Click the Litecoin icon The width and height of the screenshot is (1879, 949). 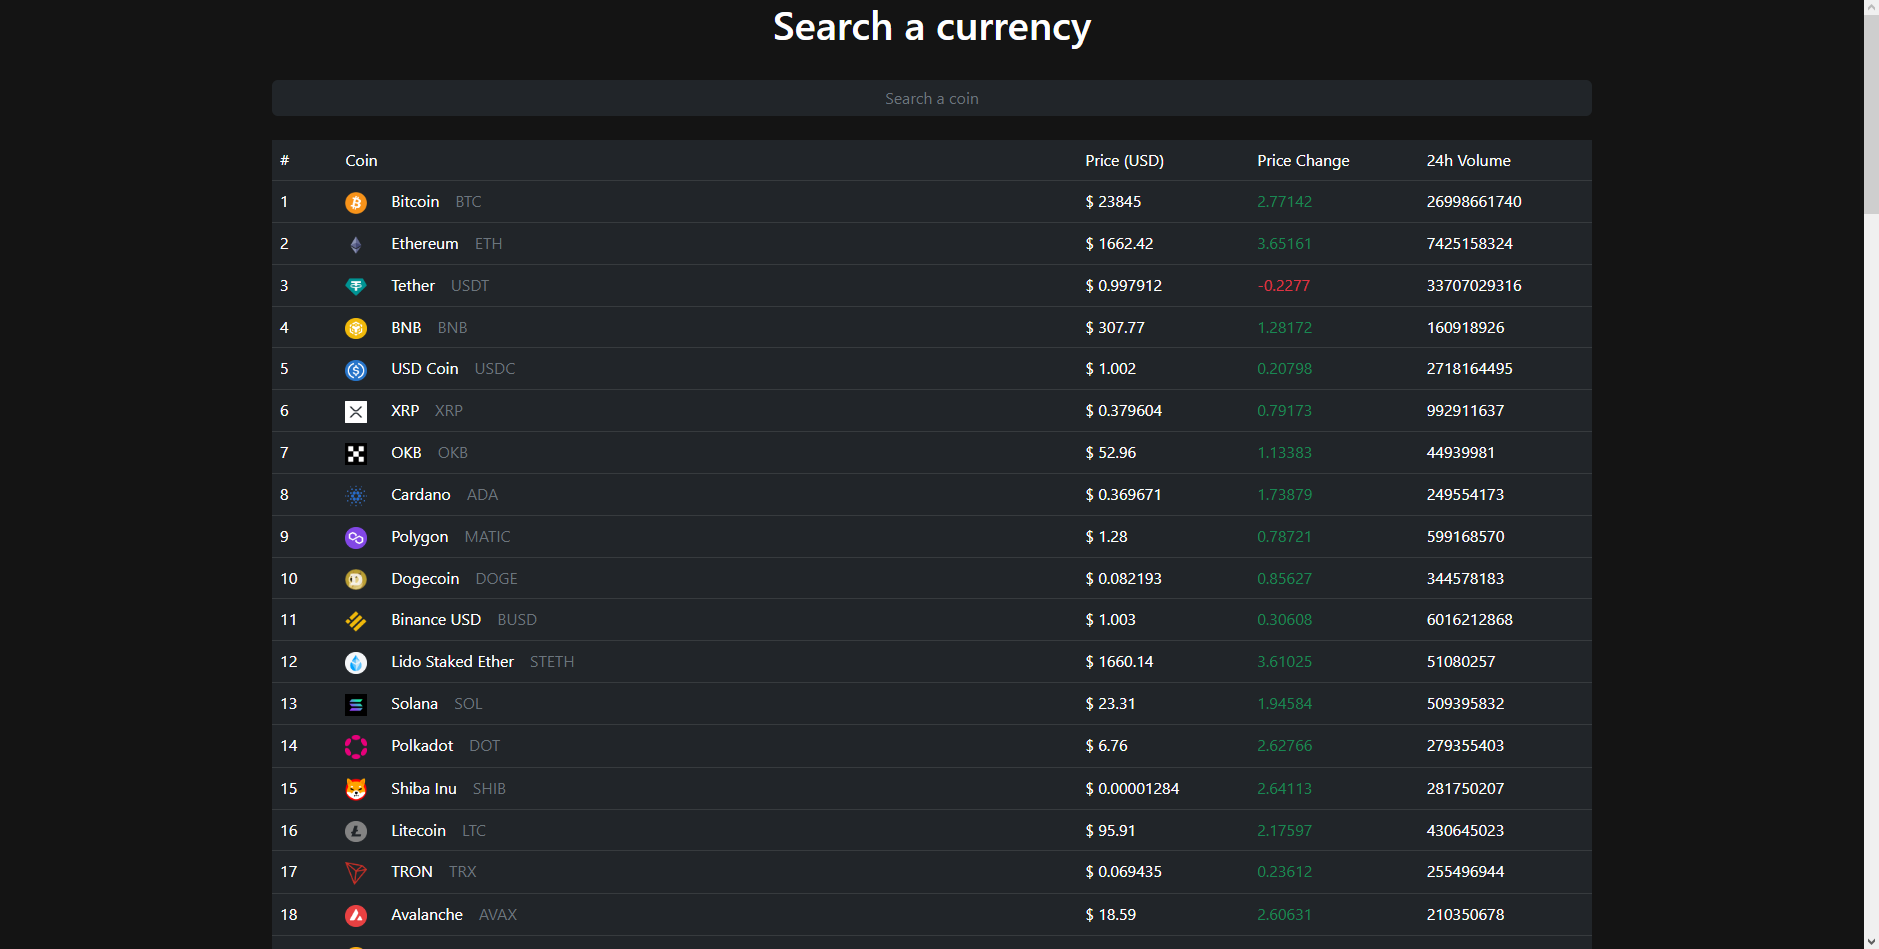tap(356, 831)
